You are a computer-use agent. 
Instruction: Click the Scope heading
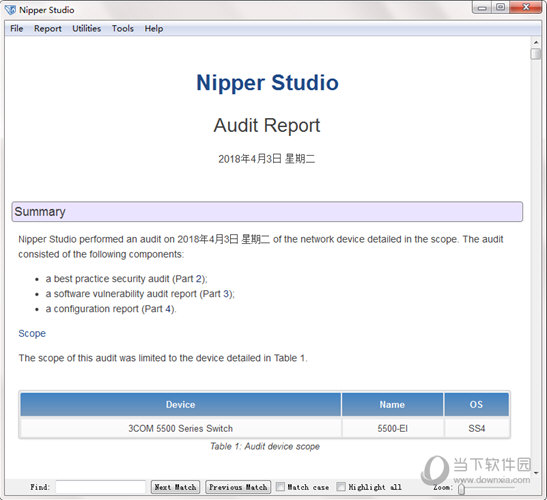pyautogui.click(x=32, y=333)
